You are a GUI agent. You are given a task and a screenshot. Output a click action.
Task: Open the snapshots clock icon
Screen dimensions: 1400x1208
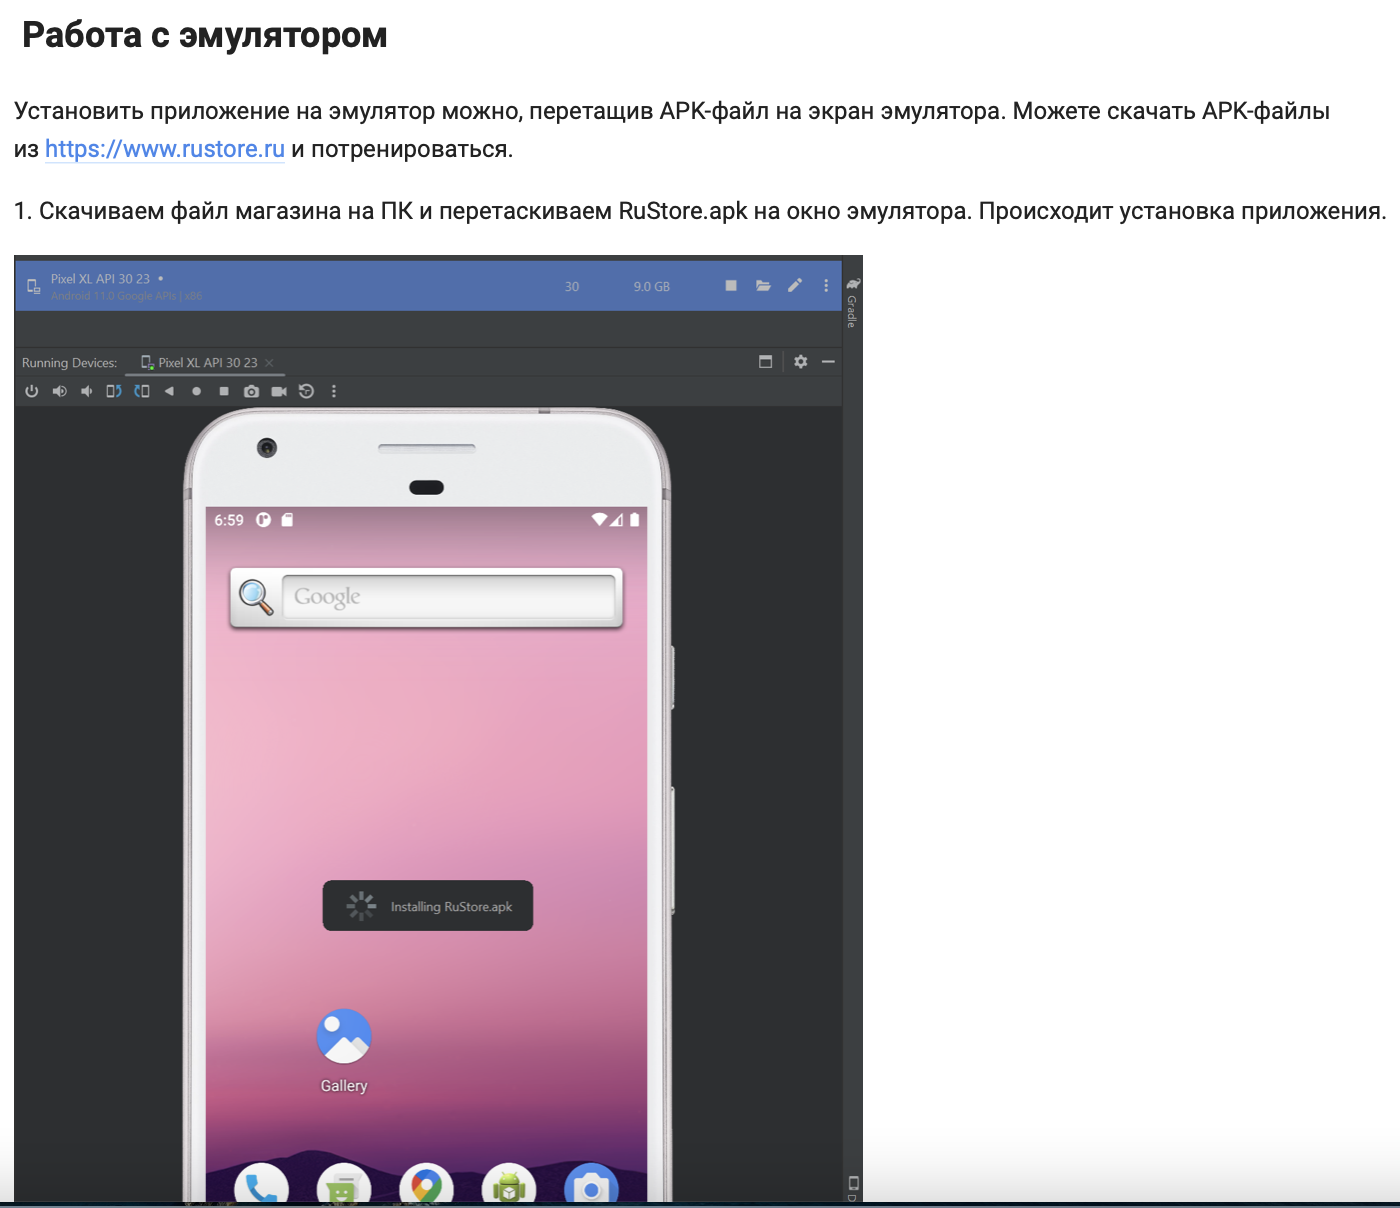pyautogui.click(x=307, y=391)
